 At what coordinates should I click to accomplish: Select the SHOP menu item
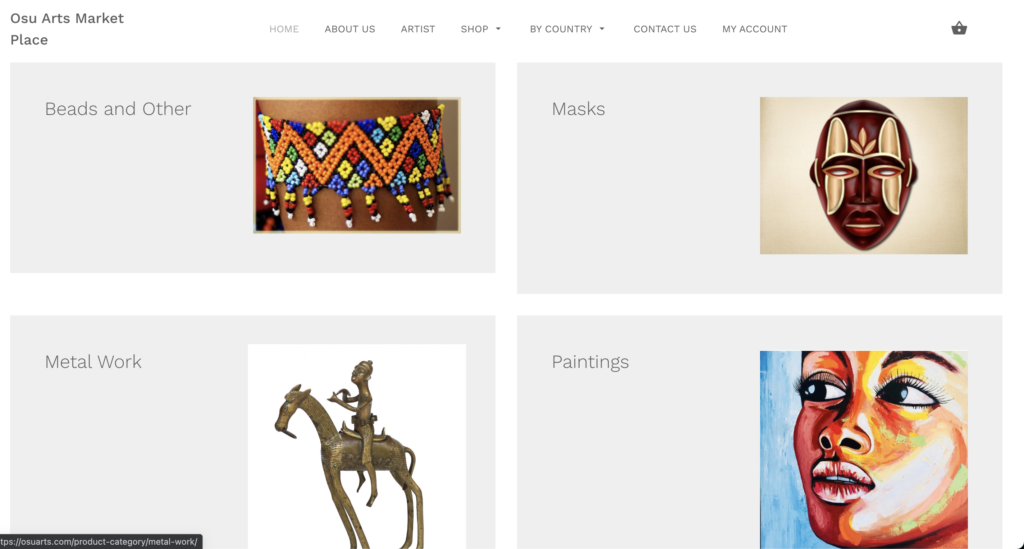pos(475,29)
